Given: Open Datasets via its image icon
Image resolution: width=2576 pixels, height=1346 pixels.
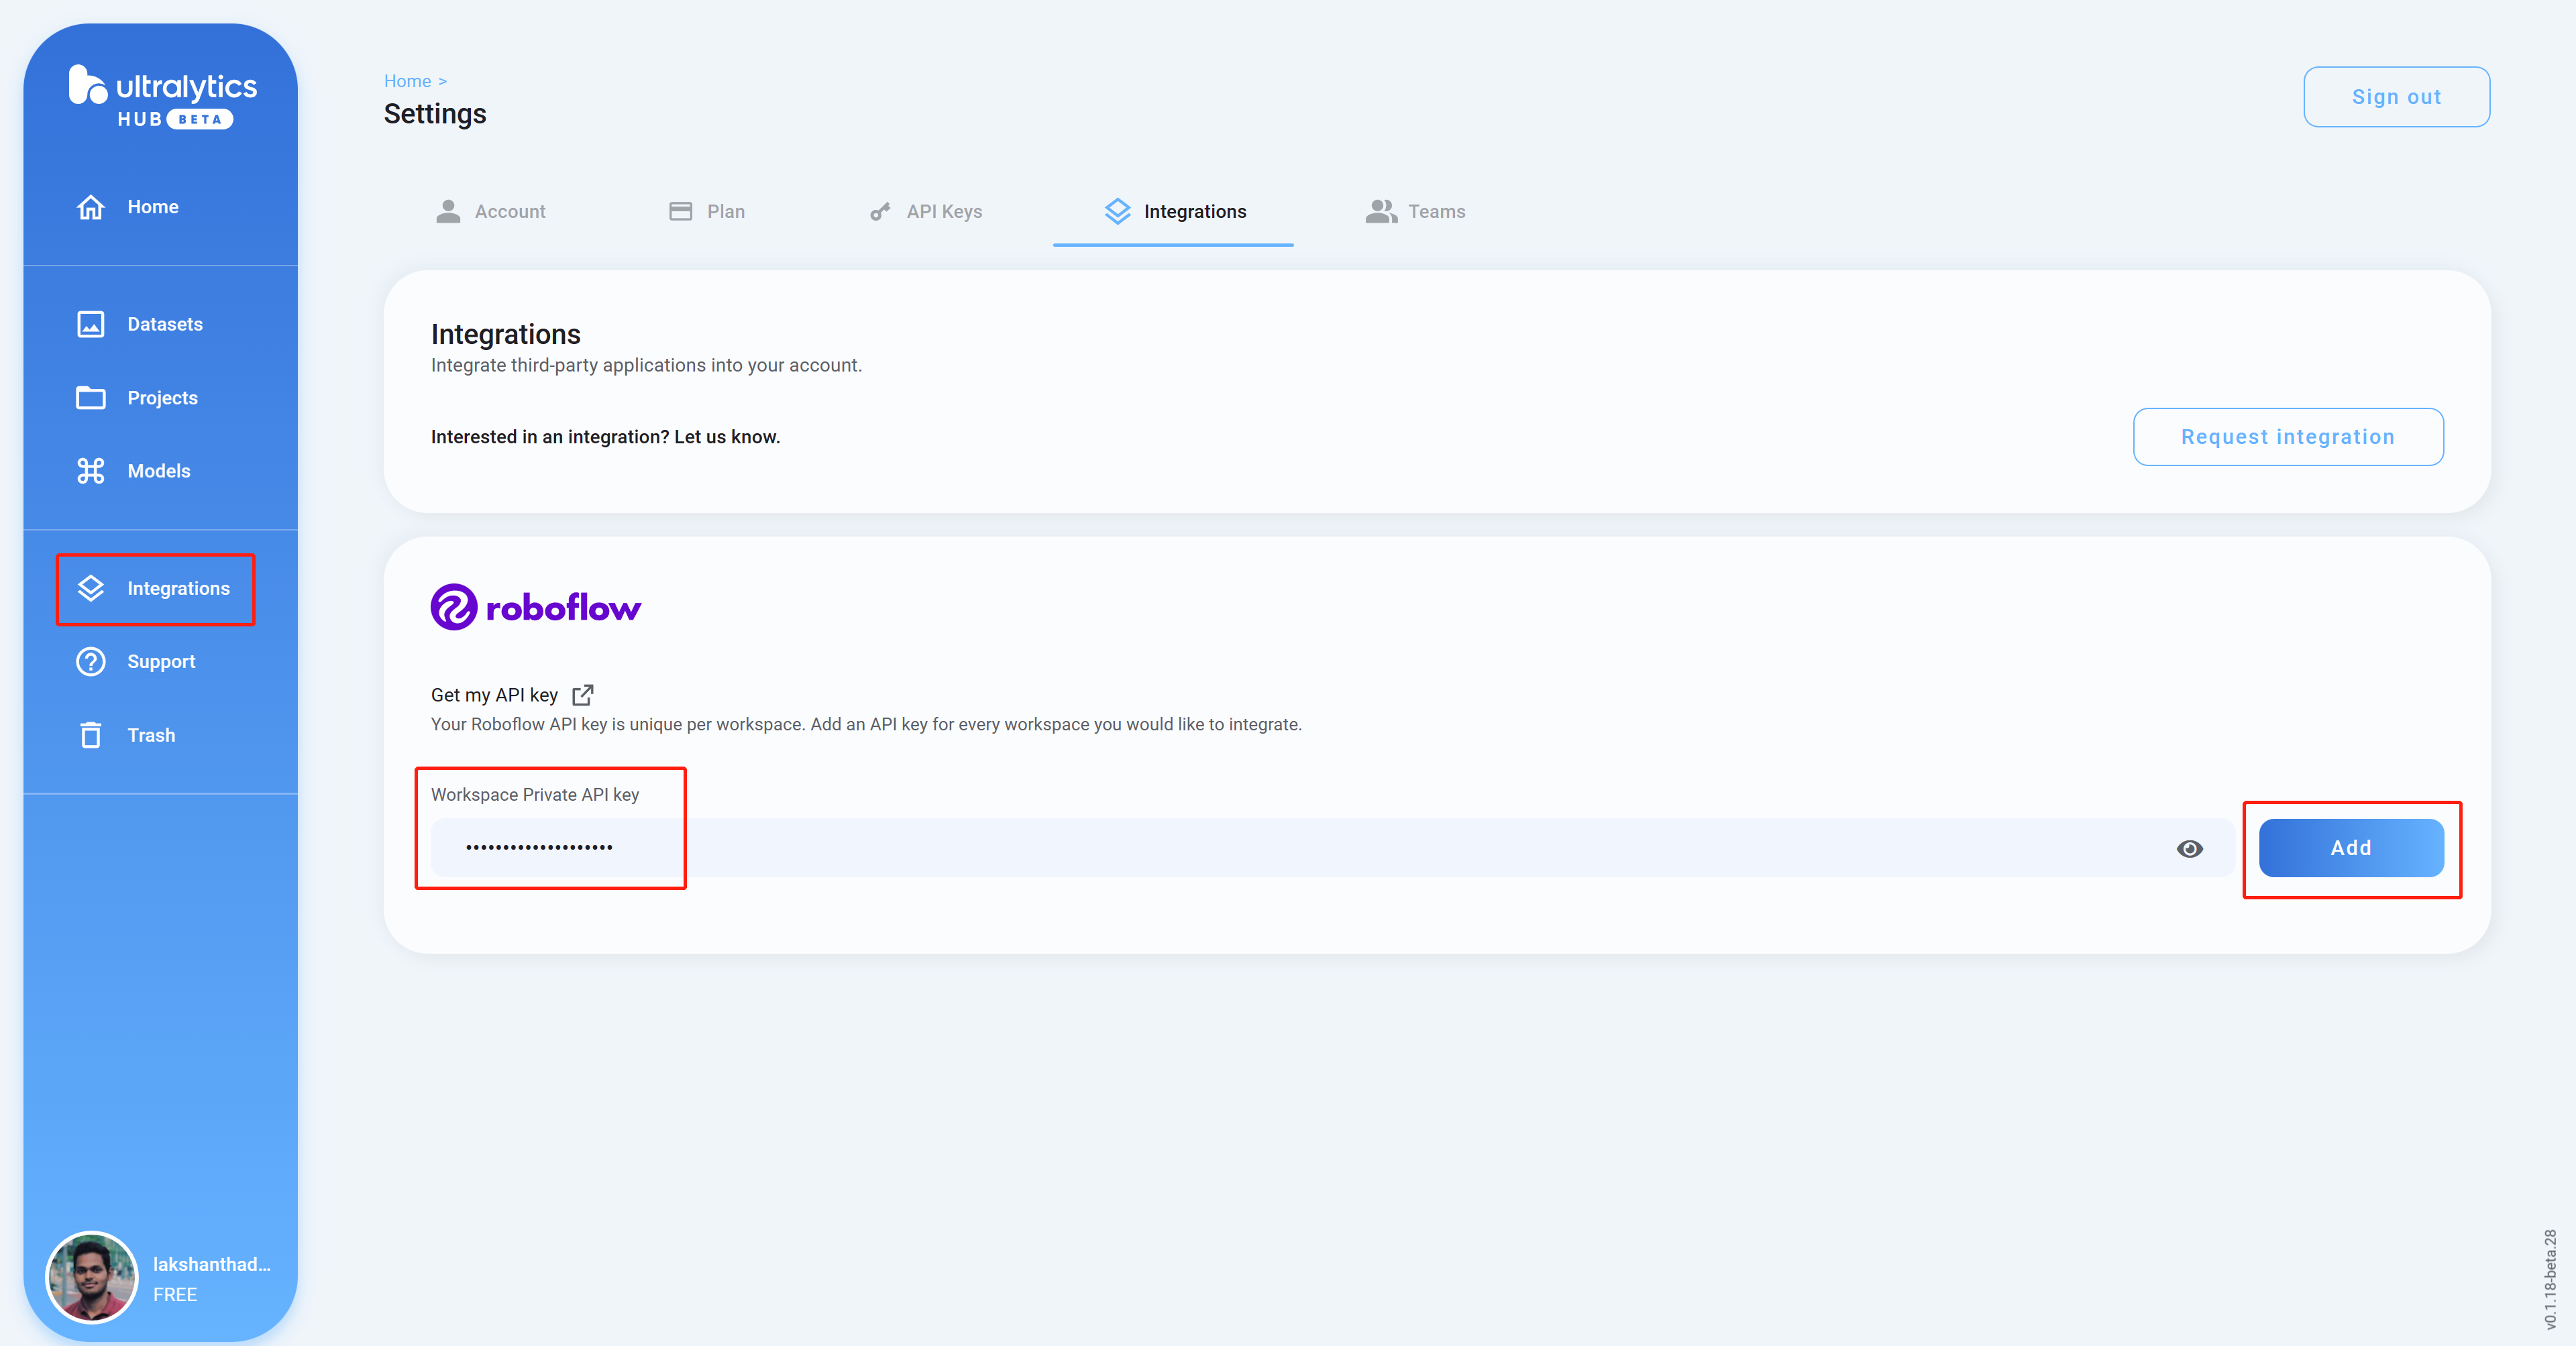Looking at the screenshot, I should click(x=90, y=324).
